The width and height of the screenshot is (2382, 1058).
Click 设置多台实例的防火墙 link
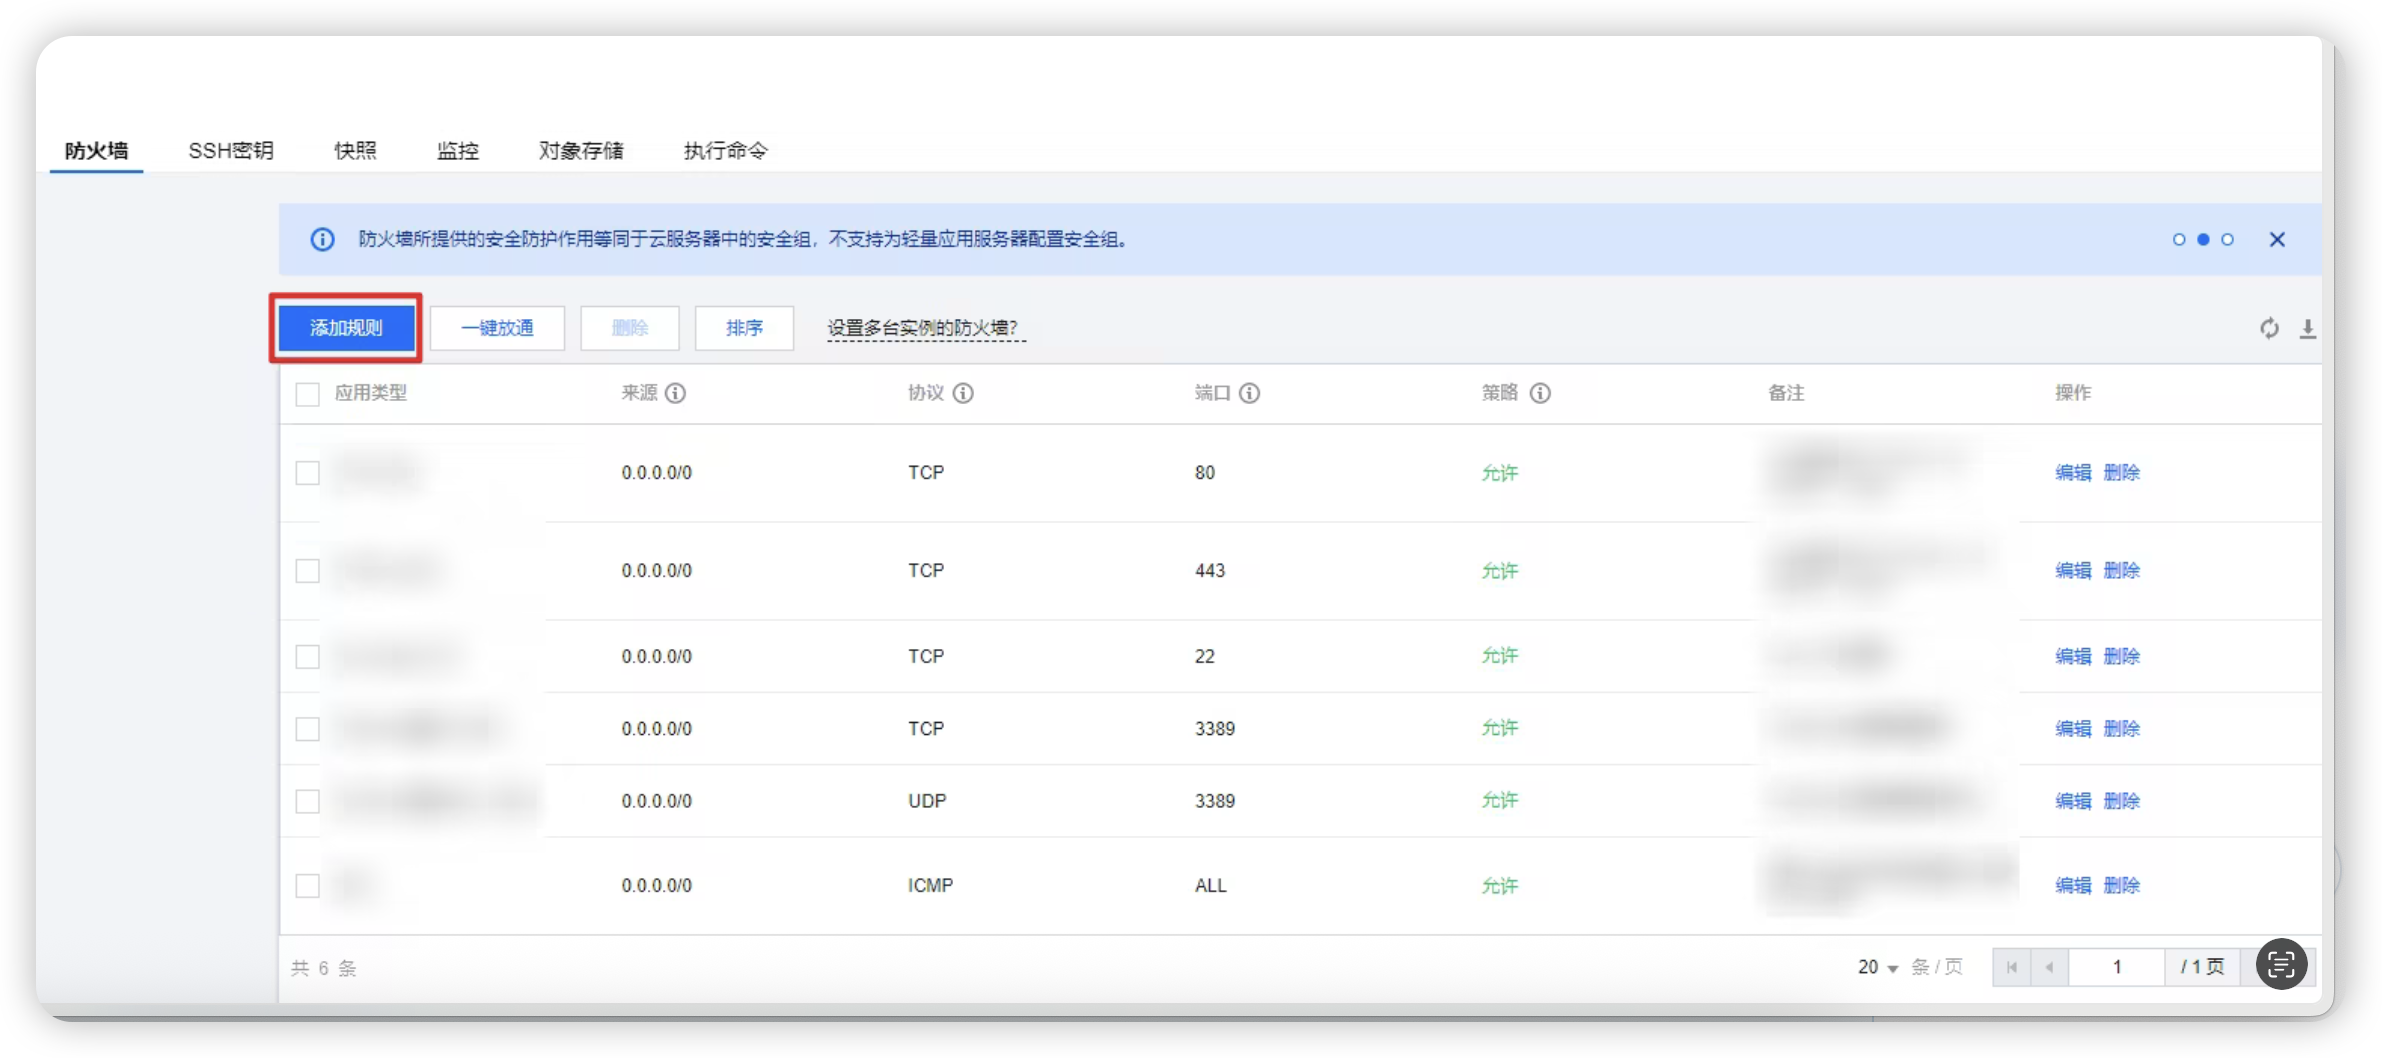tap(922, 328)
